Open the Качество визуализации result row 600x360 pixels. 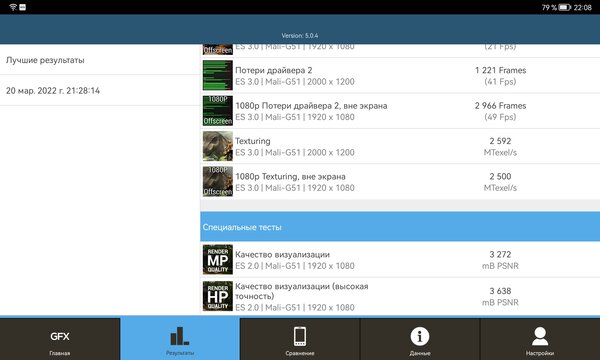[400, 260]
